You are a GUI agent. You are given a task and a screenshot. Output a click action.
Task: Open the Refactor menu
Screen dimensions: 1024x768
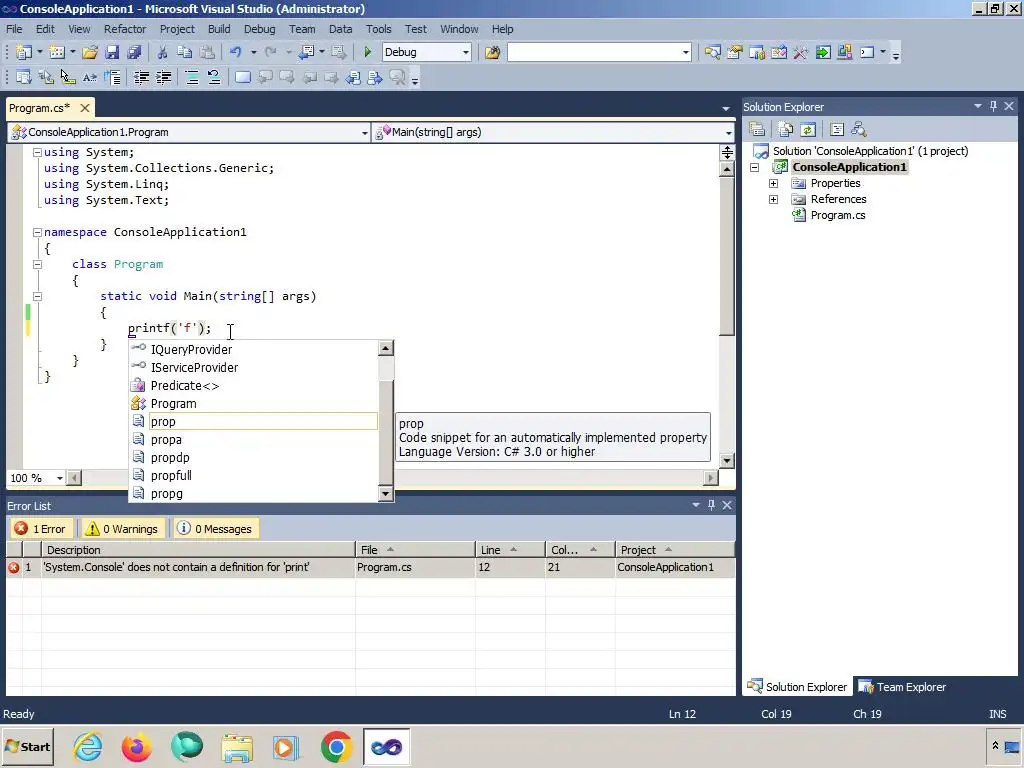click(x=125, y=29)
